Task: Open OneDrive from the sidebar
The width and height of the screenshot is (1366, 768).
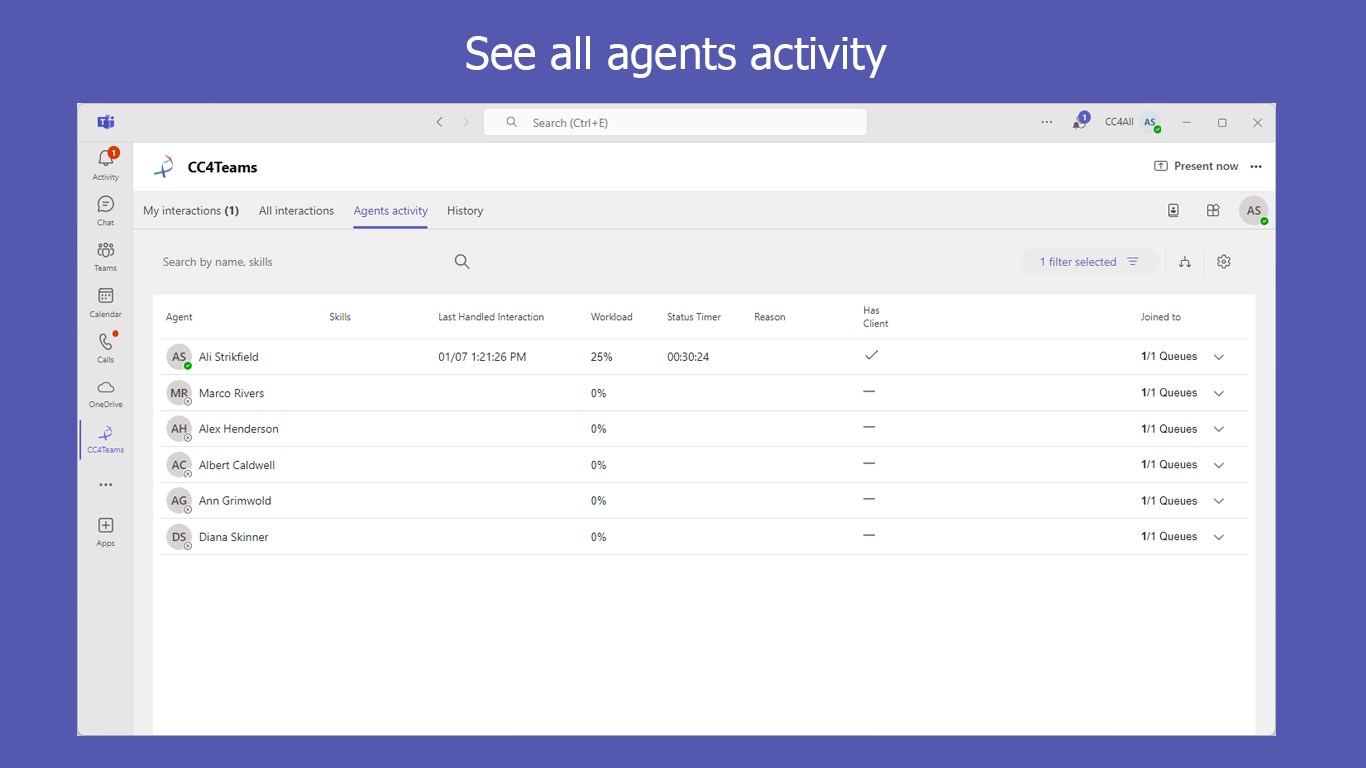Action: coord(106,393)
